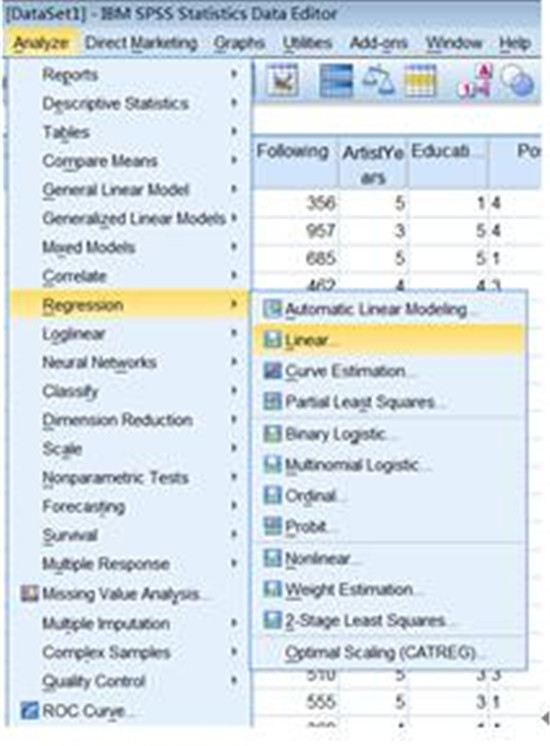Click the select cases grid icon
Screen dimensions: 550x746
pos(420,80)
